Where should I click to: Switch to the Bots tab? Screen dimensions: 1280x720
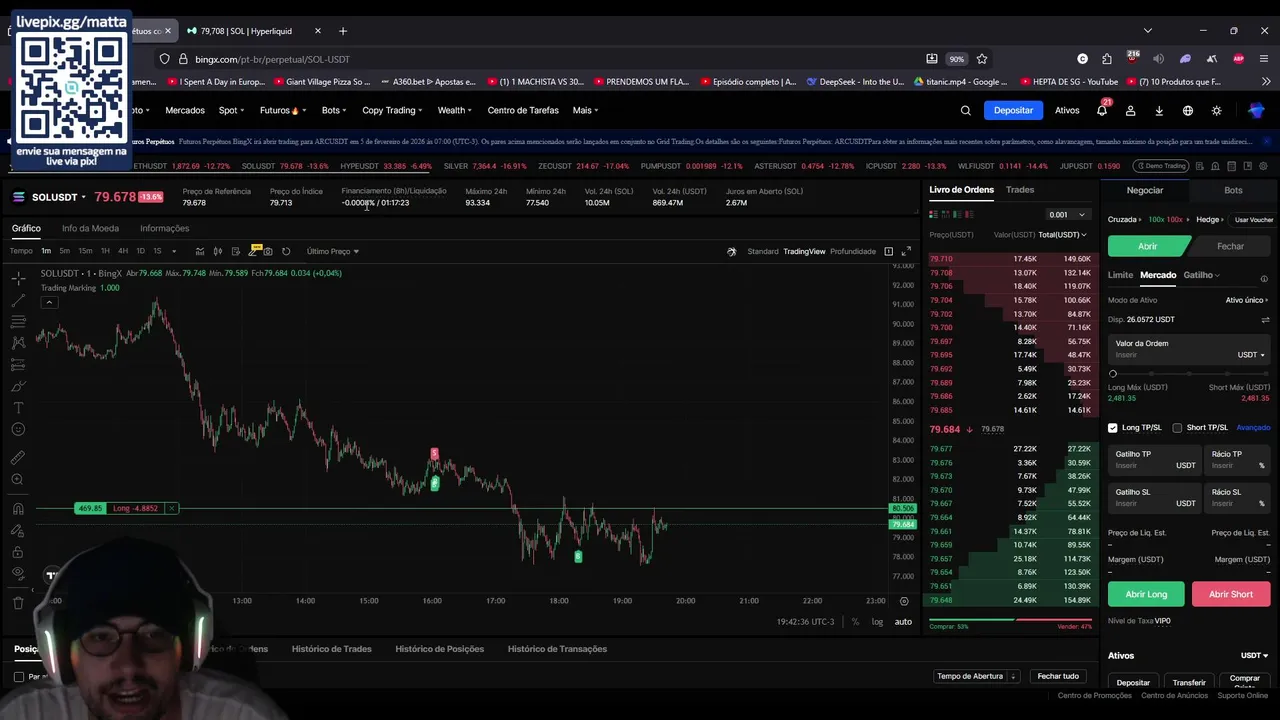coord(1233,190)
